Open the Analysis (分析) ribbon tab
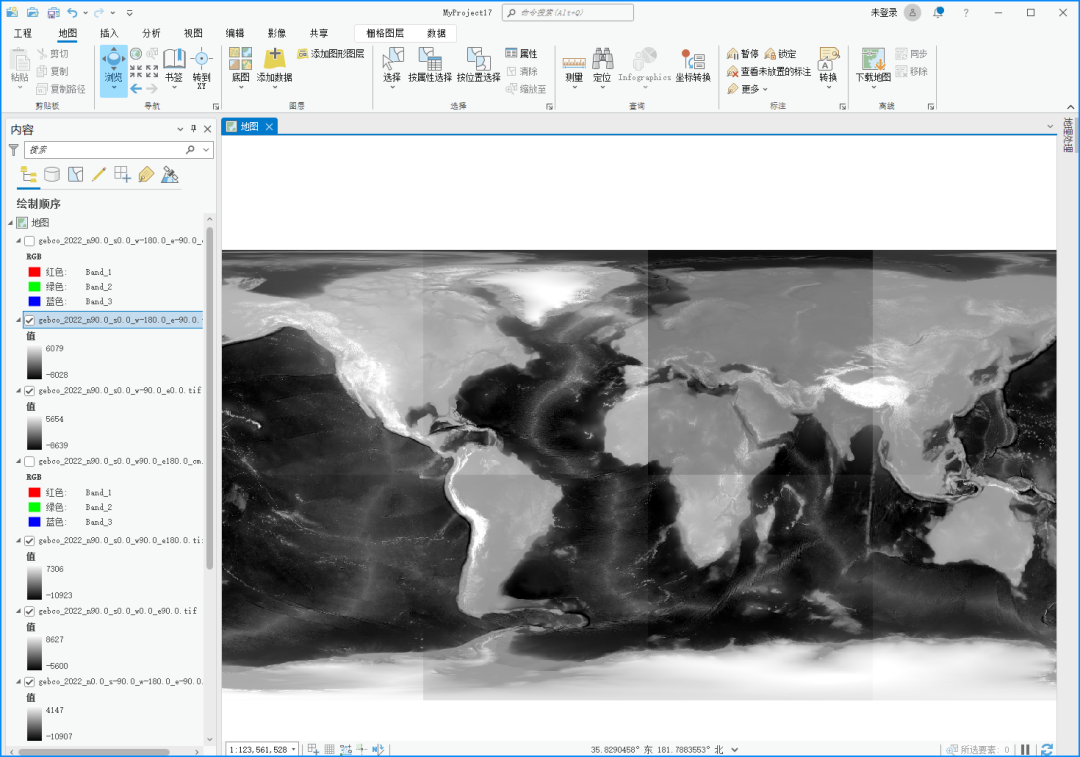Screen dimensions: 1080x757 pos(151,33)
